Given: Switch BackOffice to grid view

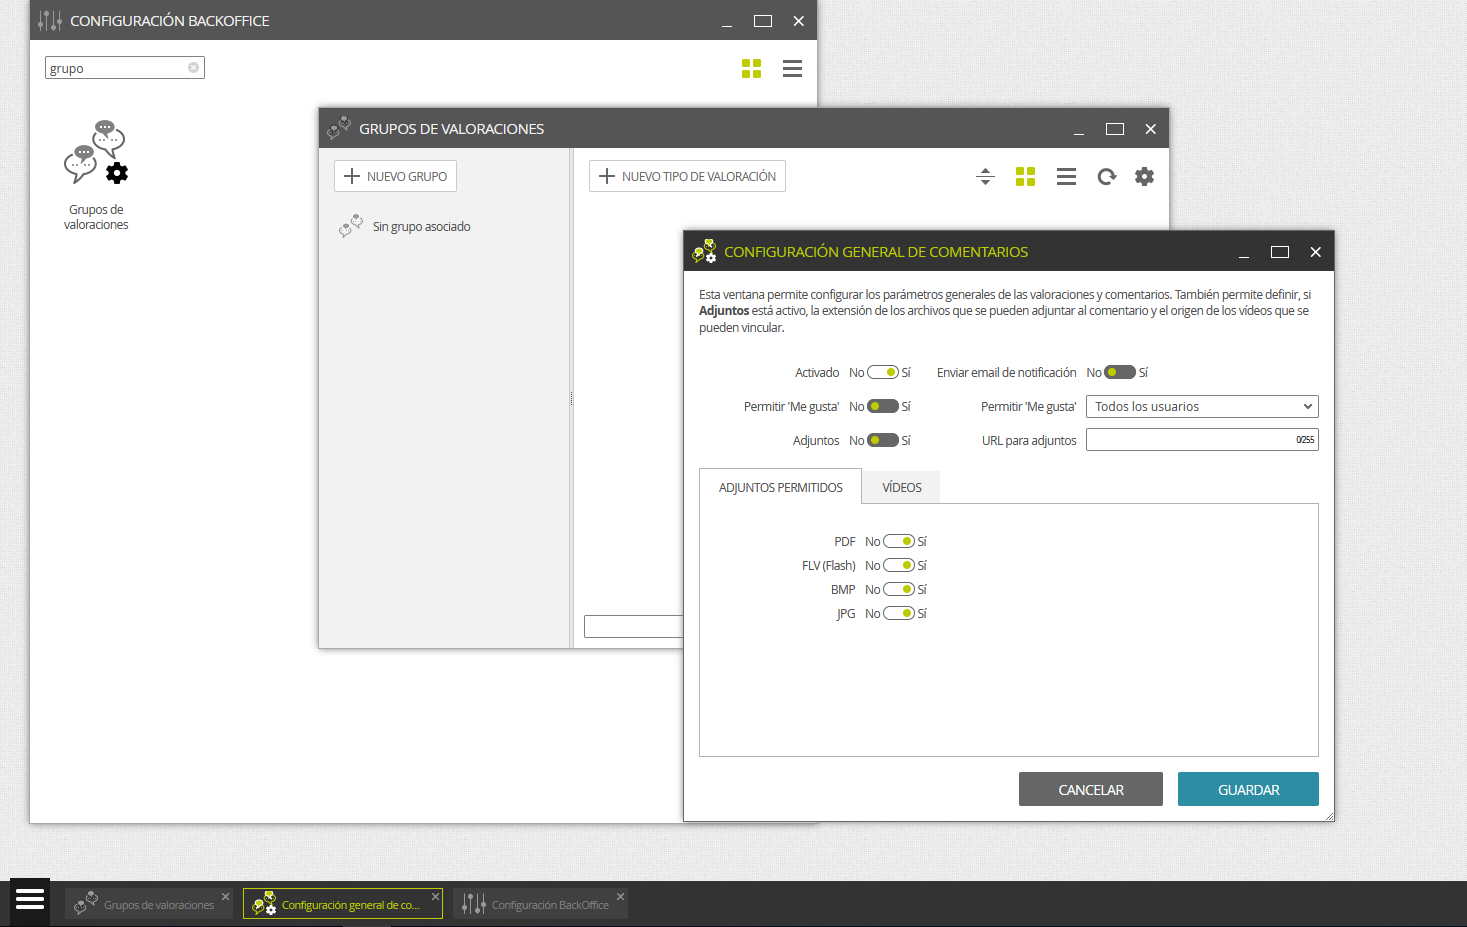Looking at the screenshot, I should (752, 68).
